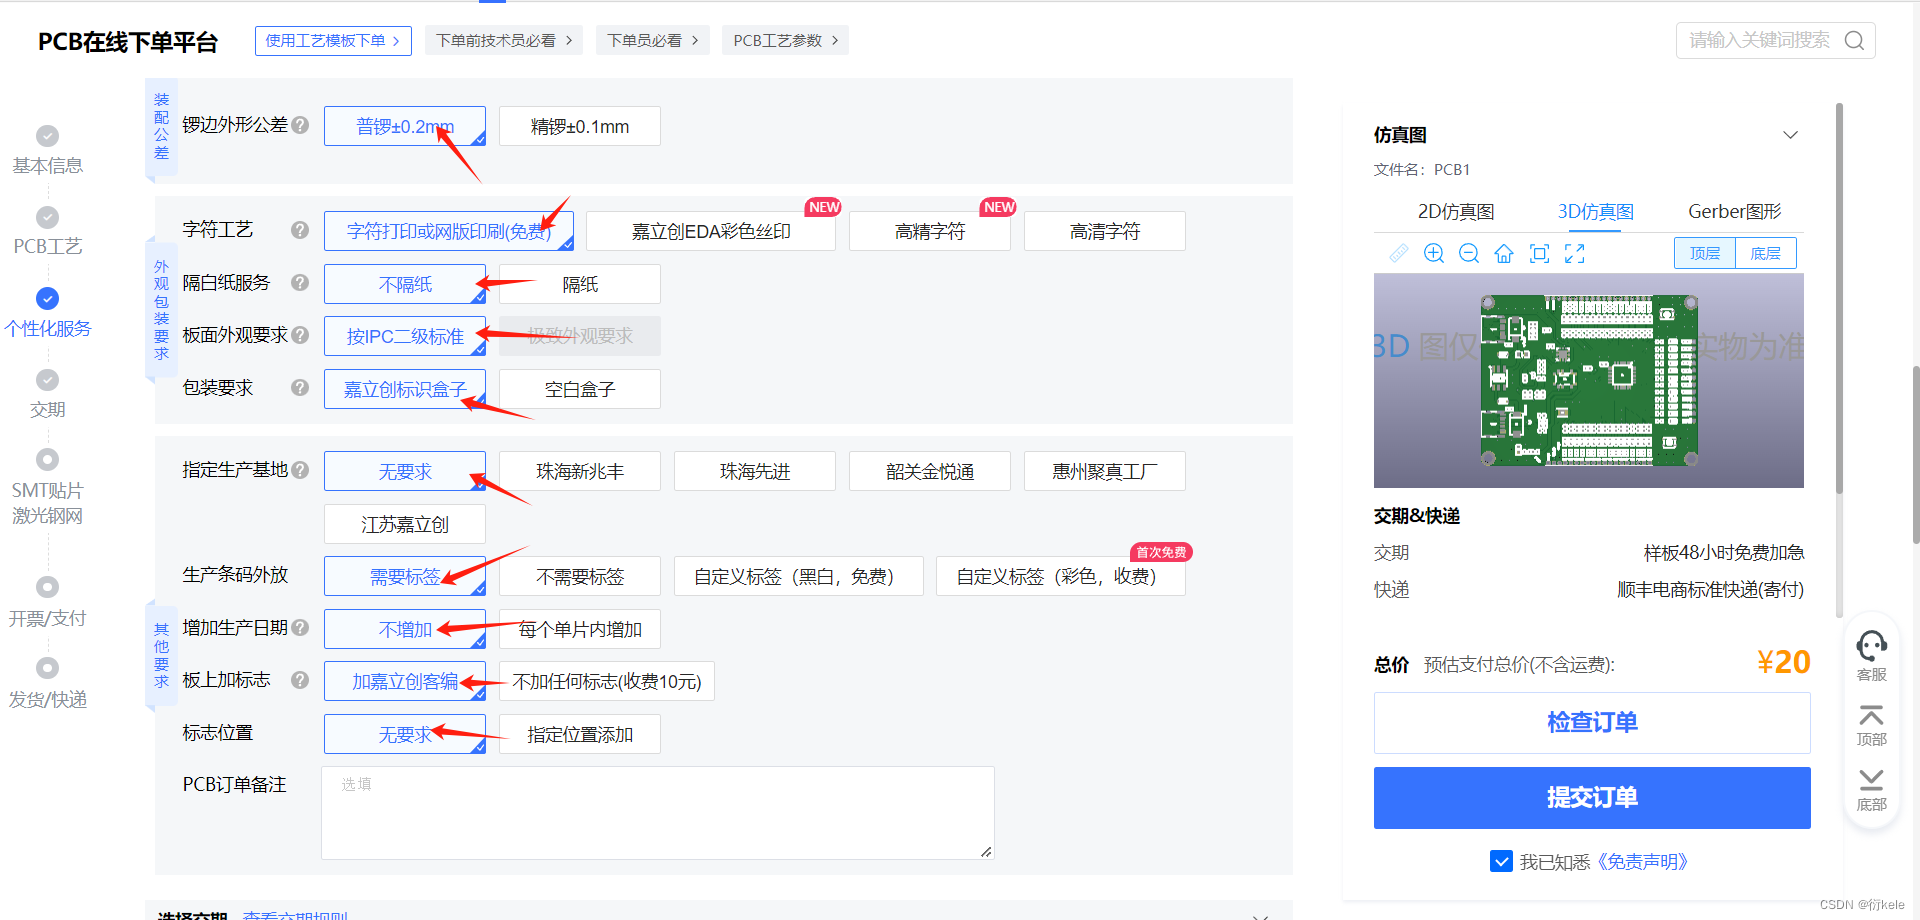The height and width of the screenshot is (920, 1920).
Task: Open PCB工艺参数 menu
Action: click(785, 40)
